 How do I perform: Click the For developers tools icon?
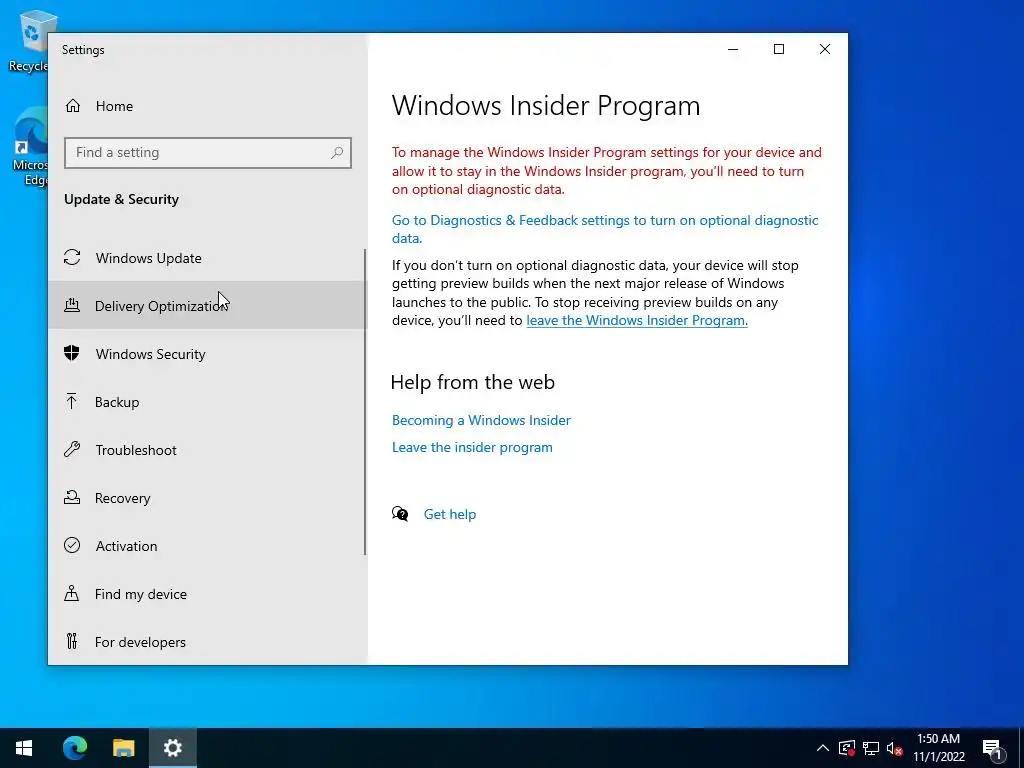click(72, 641)
